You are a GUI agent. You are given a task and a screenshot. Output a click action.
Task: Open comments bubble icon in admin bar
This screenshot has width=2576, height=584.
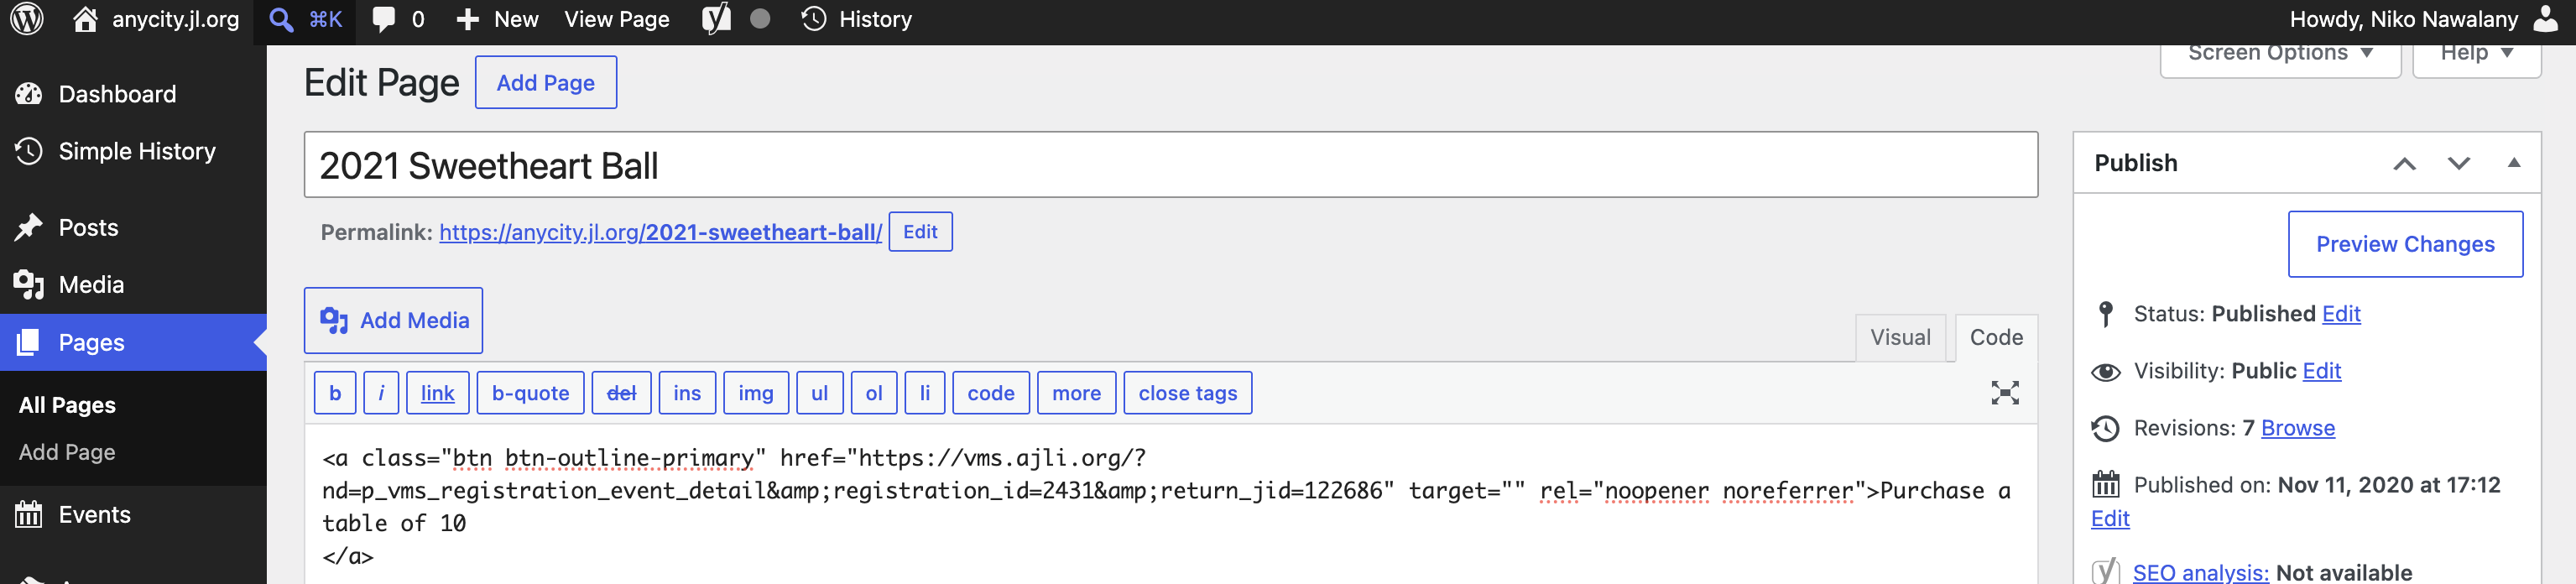[x=383, y=19]
